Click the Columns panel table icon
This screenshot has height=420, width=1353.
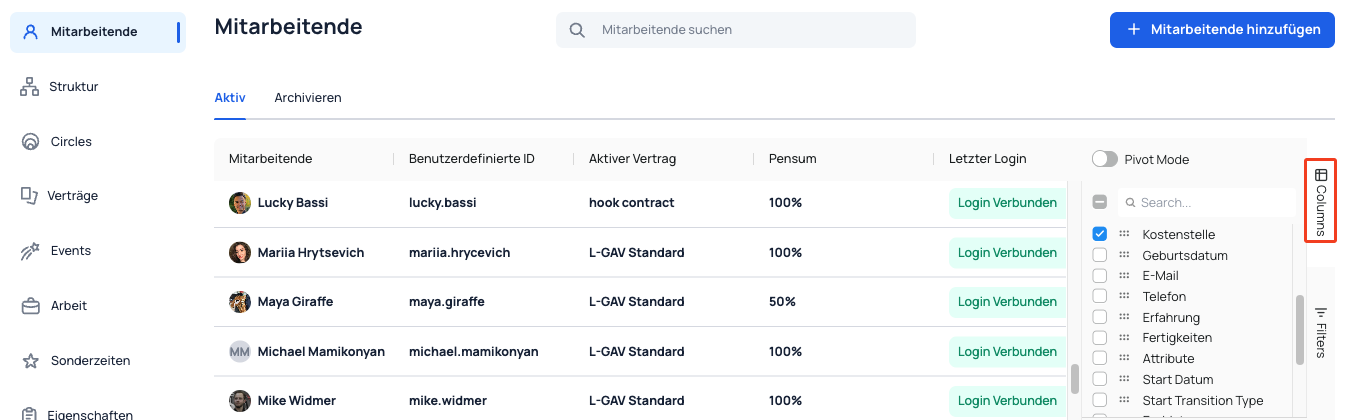(1321, 174)
